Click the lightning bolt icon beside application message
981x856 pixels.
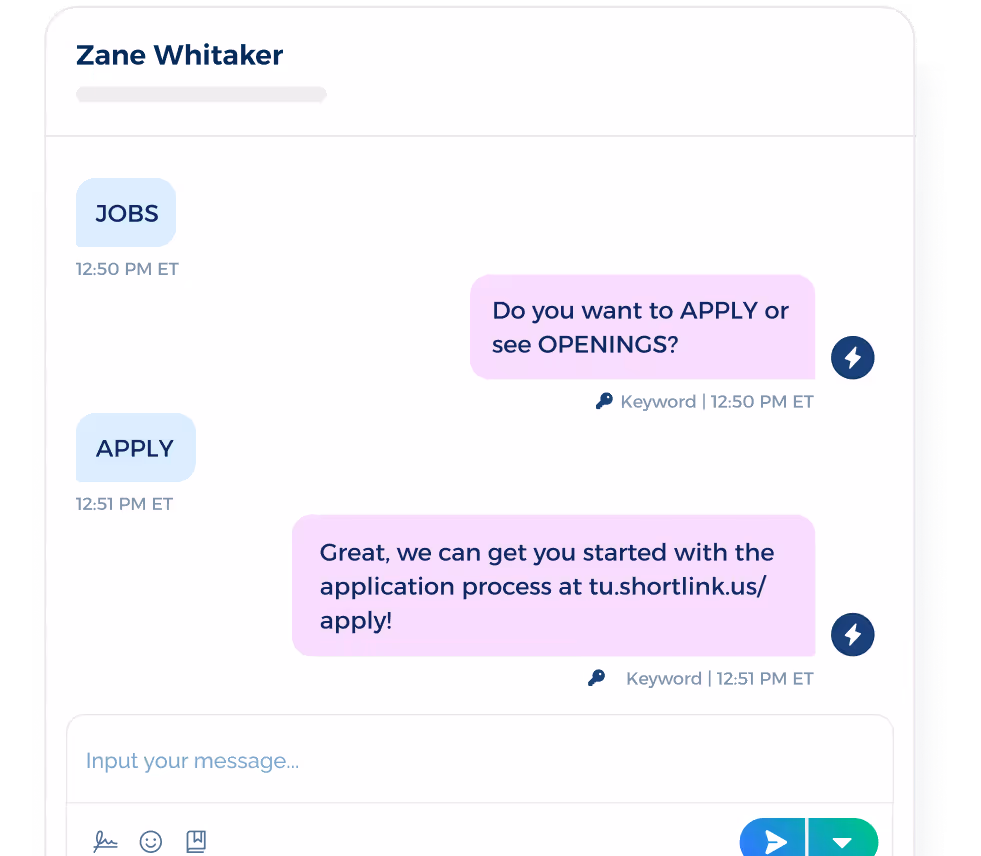click(853, 634)
